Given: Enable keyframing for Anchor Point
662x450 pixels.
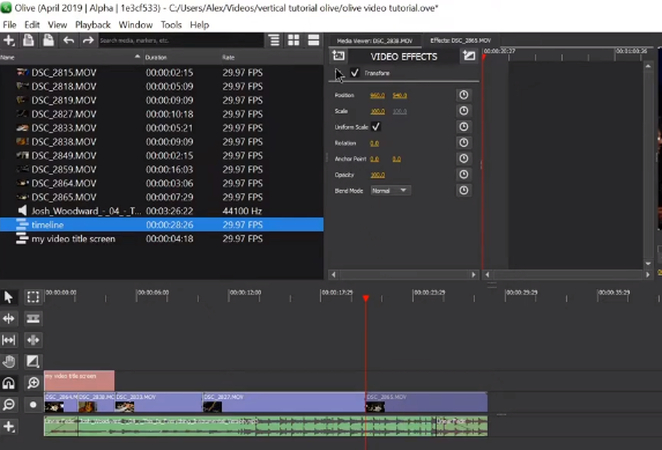Looking at the screenshot, I should click(464, 159).
